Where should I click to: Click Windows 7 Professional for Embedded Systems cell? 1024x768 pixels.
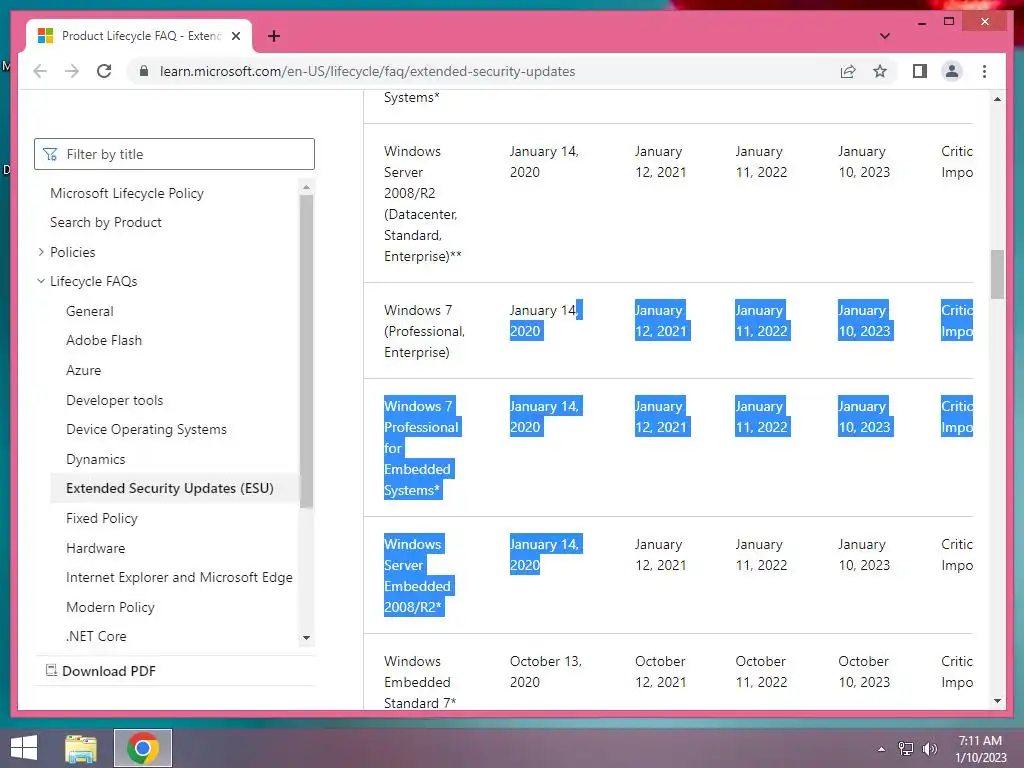(x=422, y=448)
